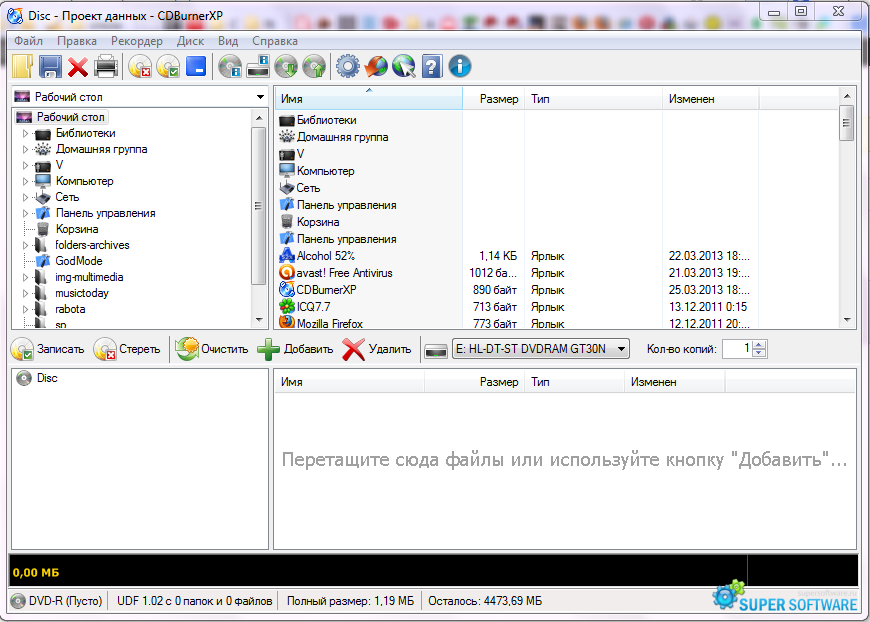Screen dimensions: 870x622
Task: Select GodMode in the folder tree
Action: [x=79, y=261]
